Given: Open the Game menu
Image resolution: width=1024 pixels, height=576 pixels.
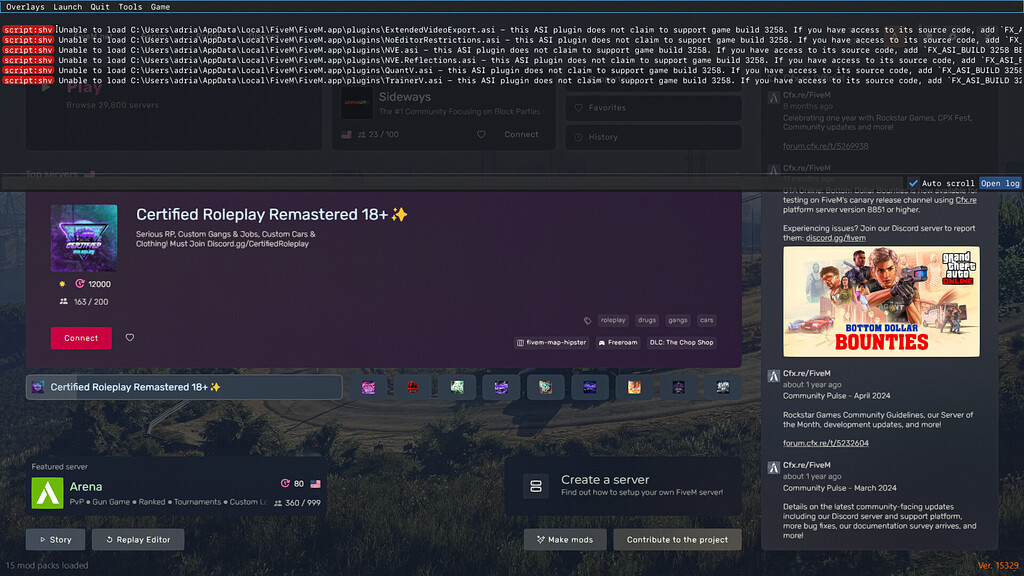Looking at the screenshot, I should 160,7.
